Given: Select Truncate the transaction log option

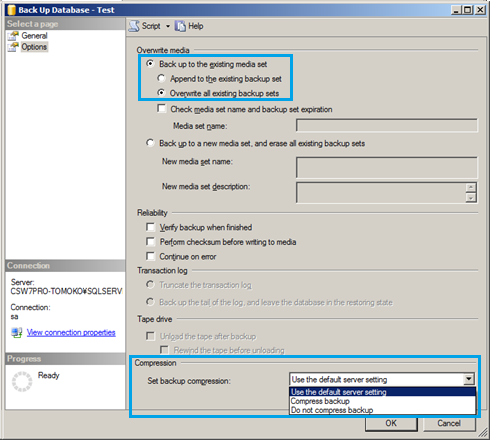Looking at the screenshot, I should (x=150, y=285).
